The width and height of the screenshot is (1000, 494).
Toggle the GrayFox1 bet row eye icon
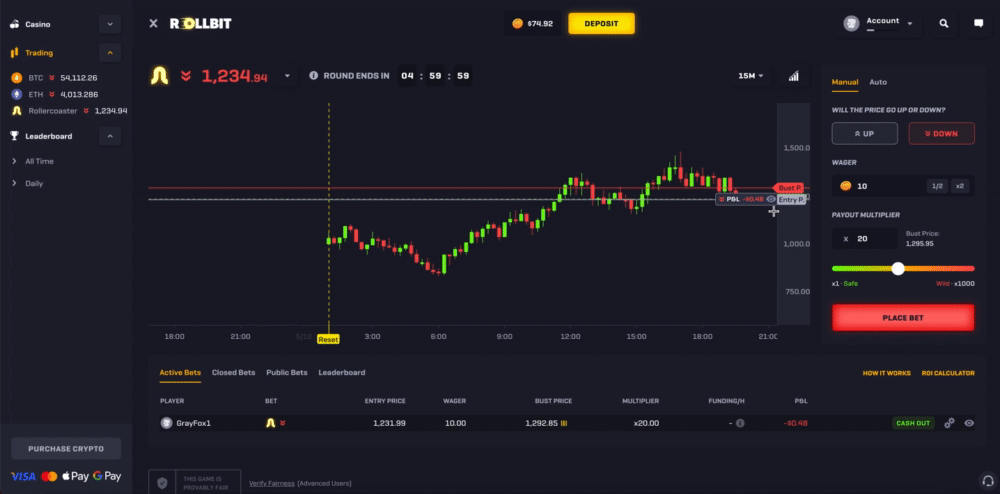[969, 423]
